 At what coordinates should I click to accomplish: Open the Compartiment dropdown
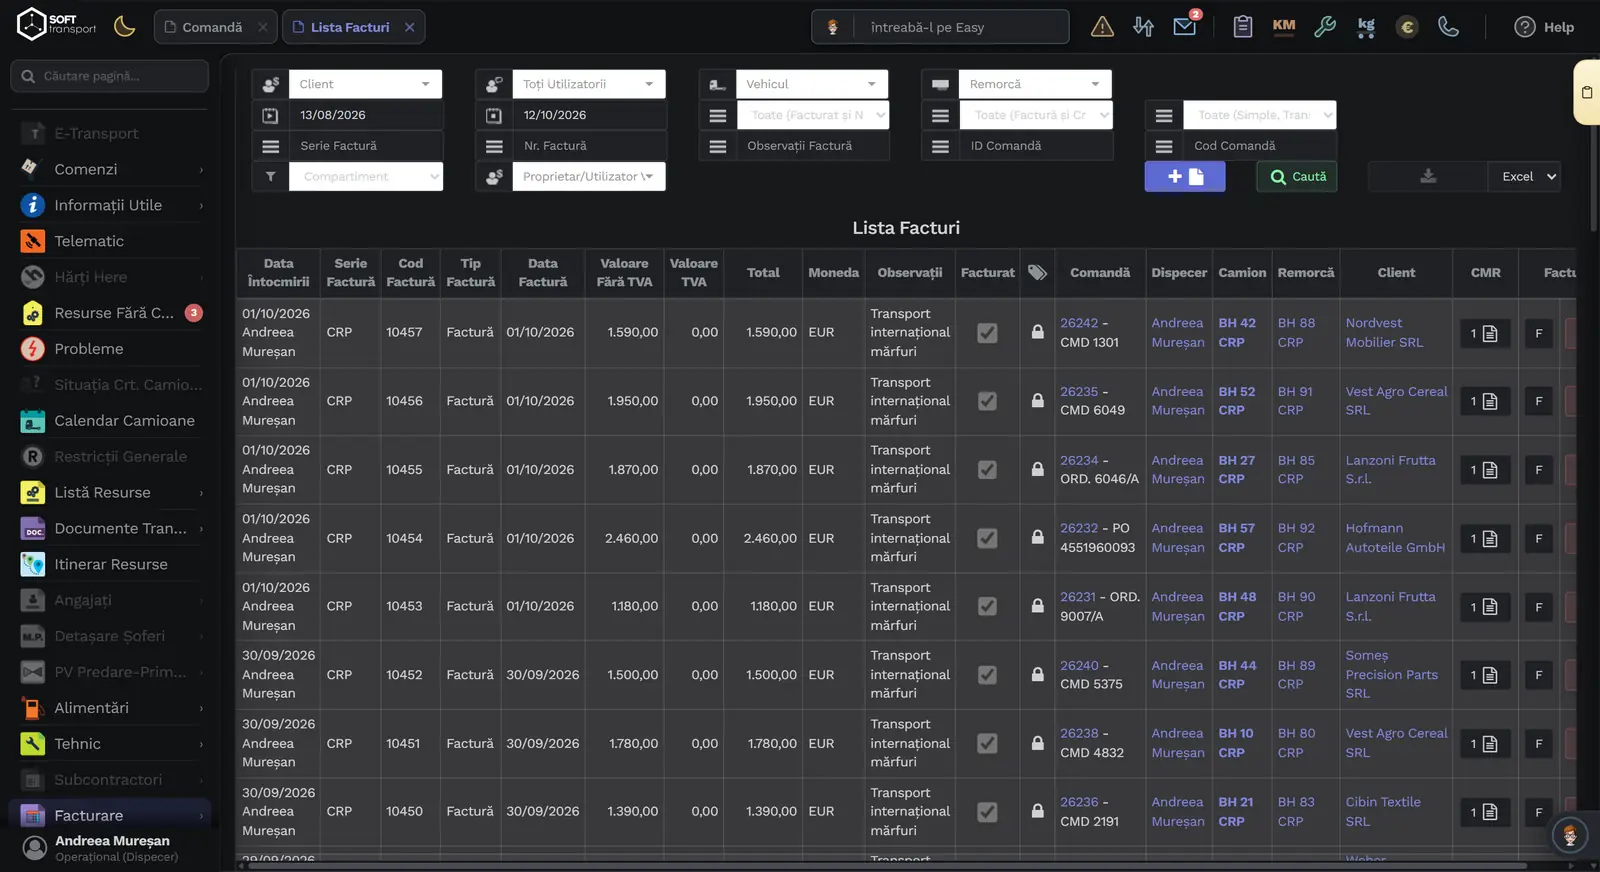pyautogui.click(x=366, y=176)
